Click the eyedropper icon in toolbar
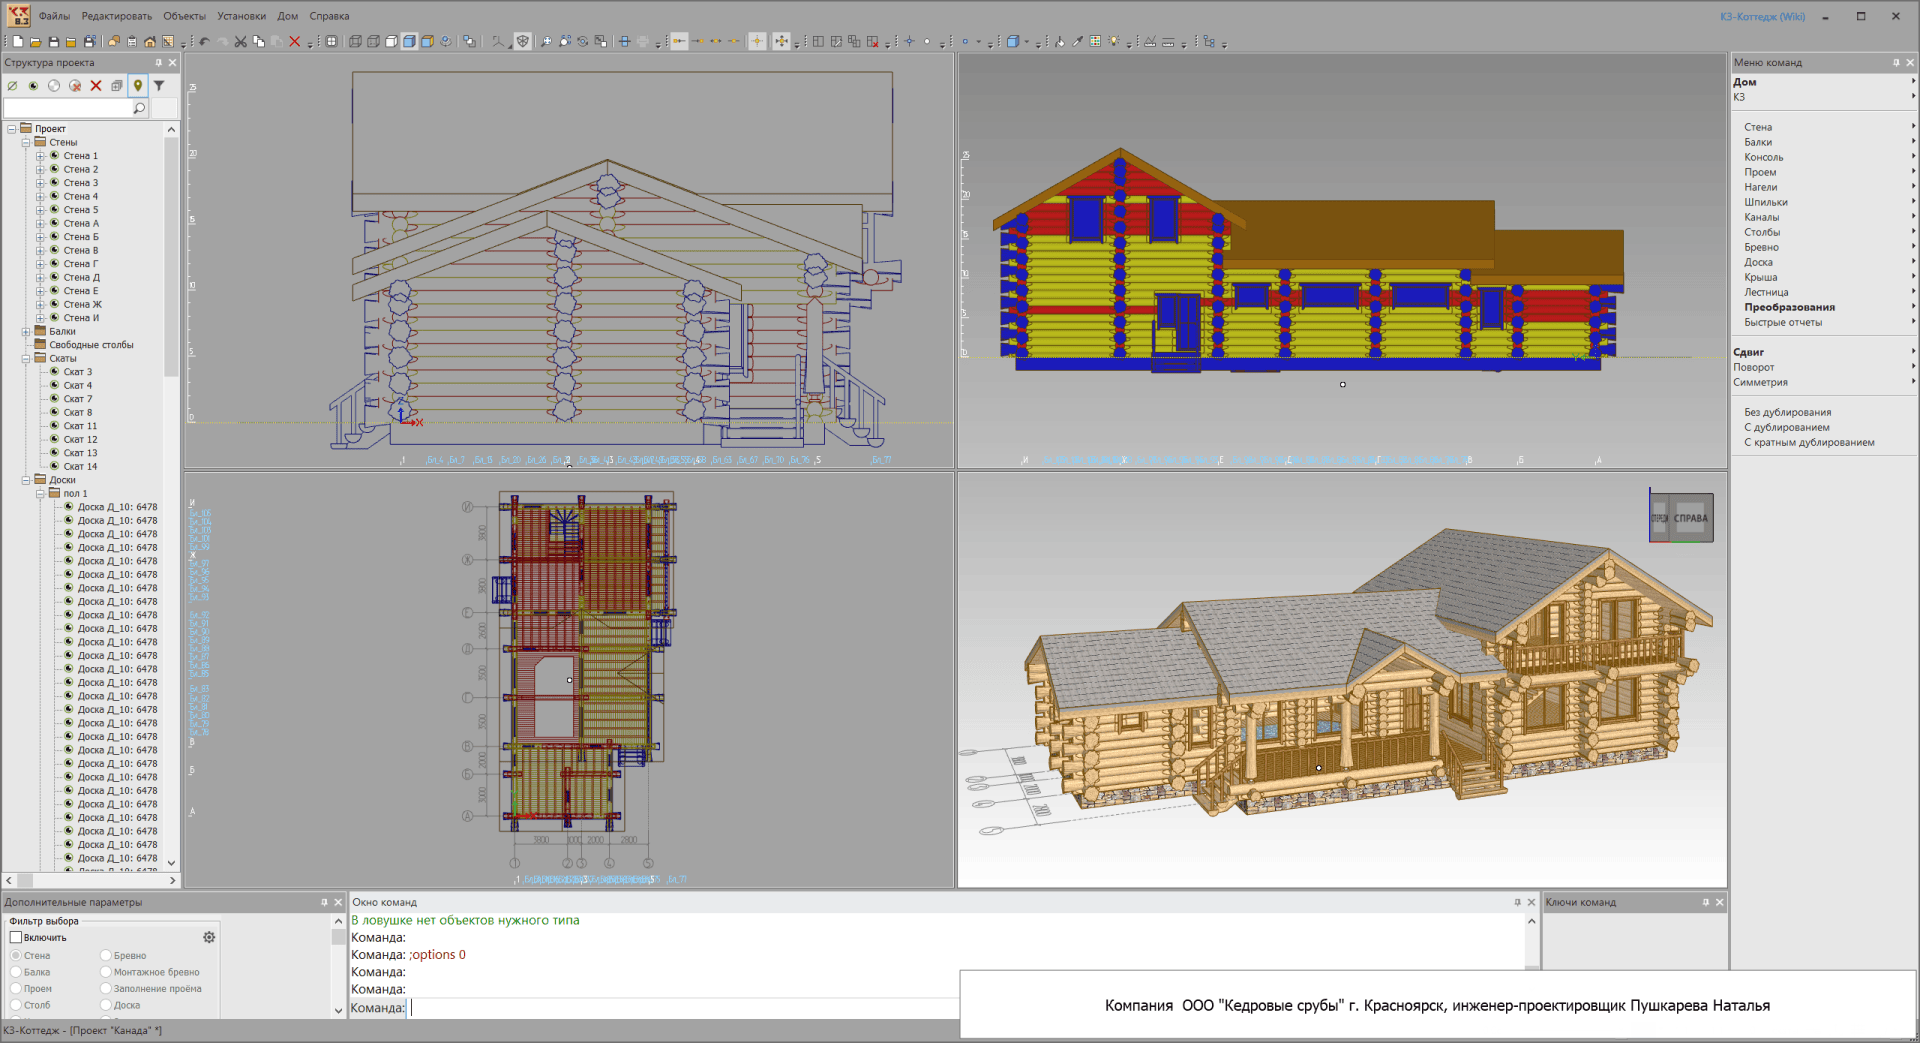 pos(1078,42)
